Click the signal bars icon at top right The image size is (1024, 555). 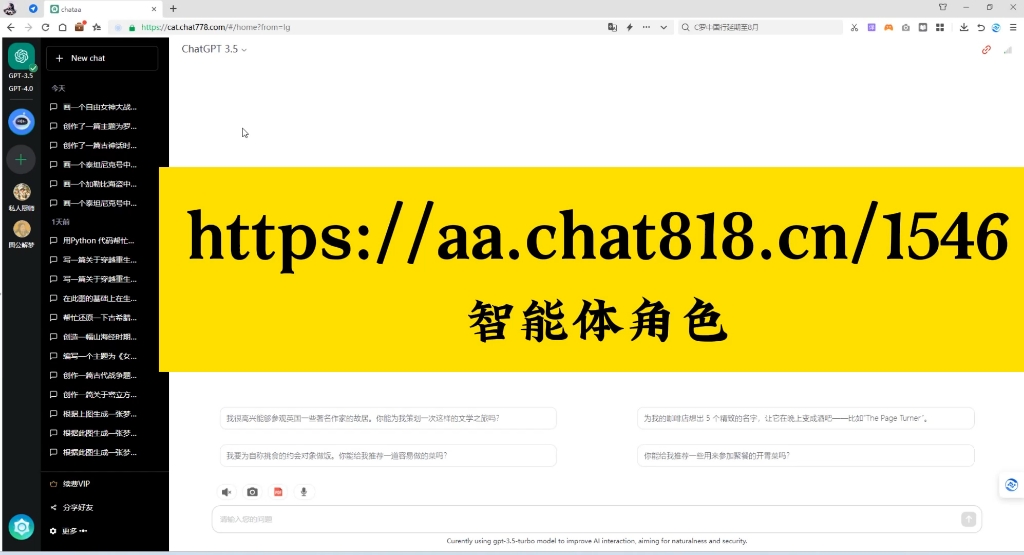tap(1008, 50)
